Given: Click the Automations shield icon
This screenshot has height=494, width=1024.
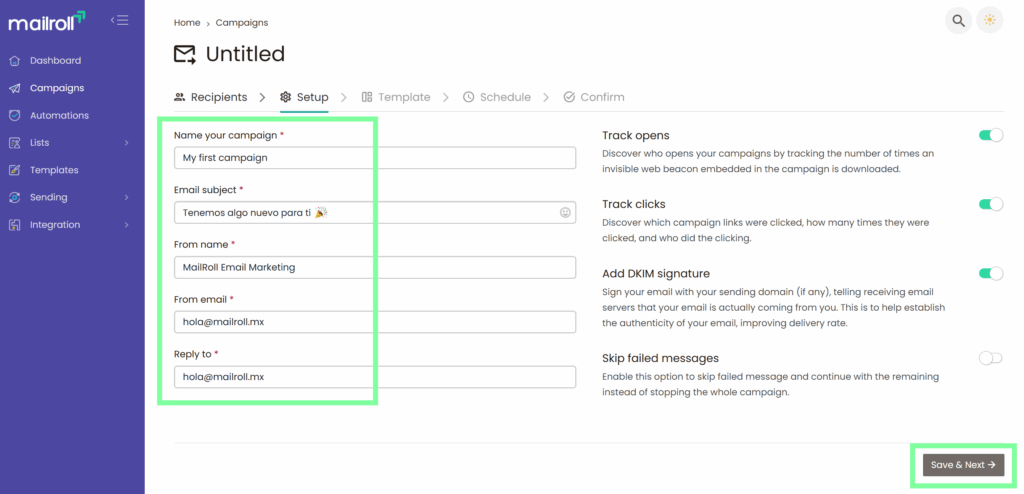Looking at the screenshot, I should coord(14,116).
